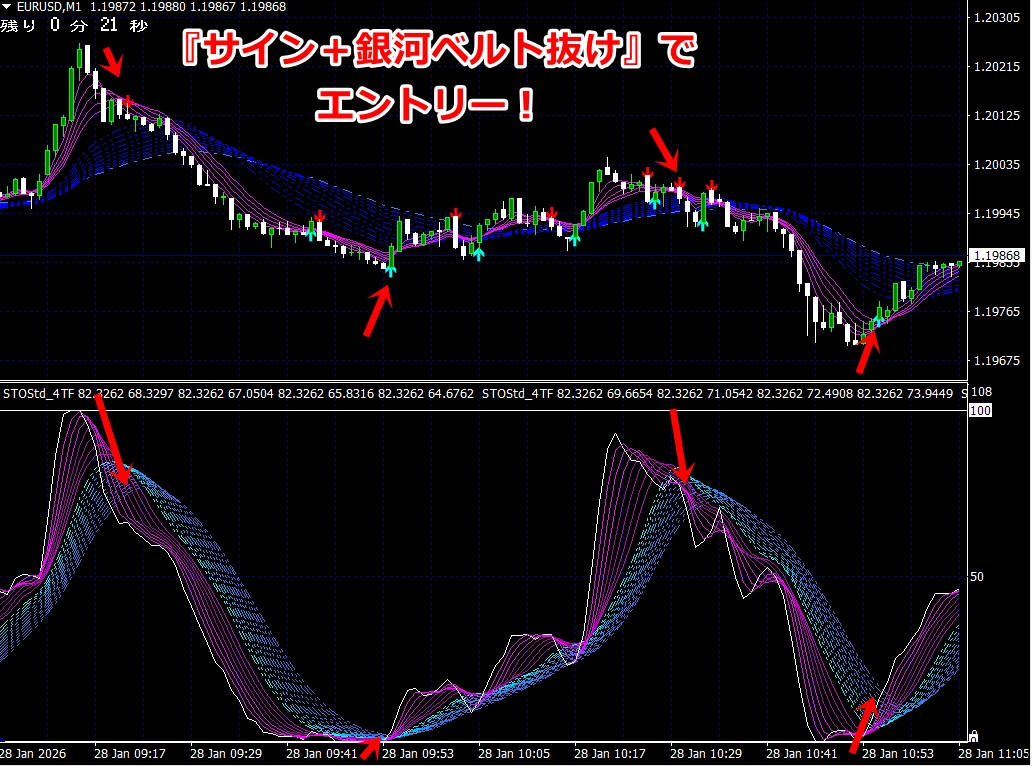
Task: Click the level 100 label in indicator window
Action: (x=980, y=410)
